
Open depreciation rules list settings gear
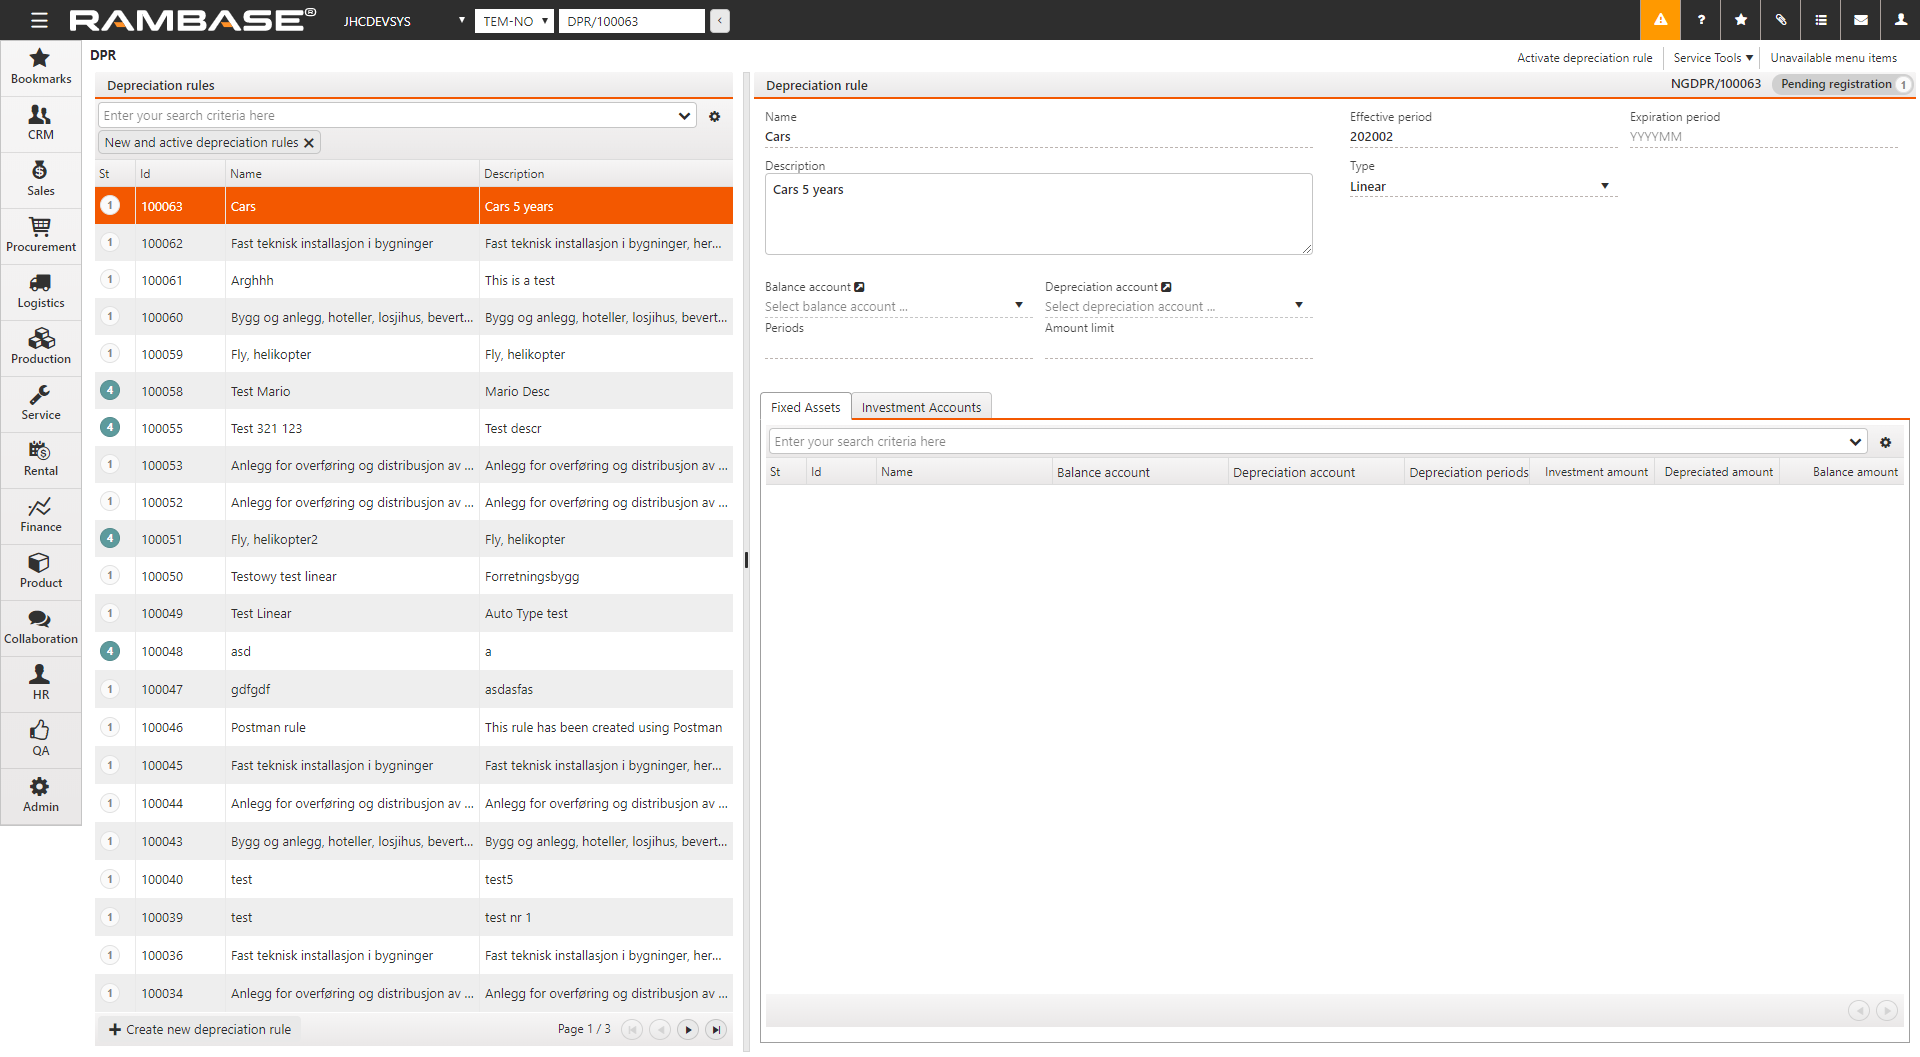coord(714,116)
